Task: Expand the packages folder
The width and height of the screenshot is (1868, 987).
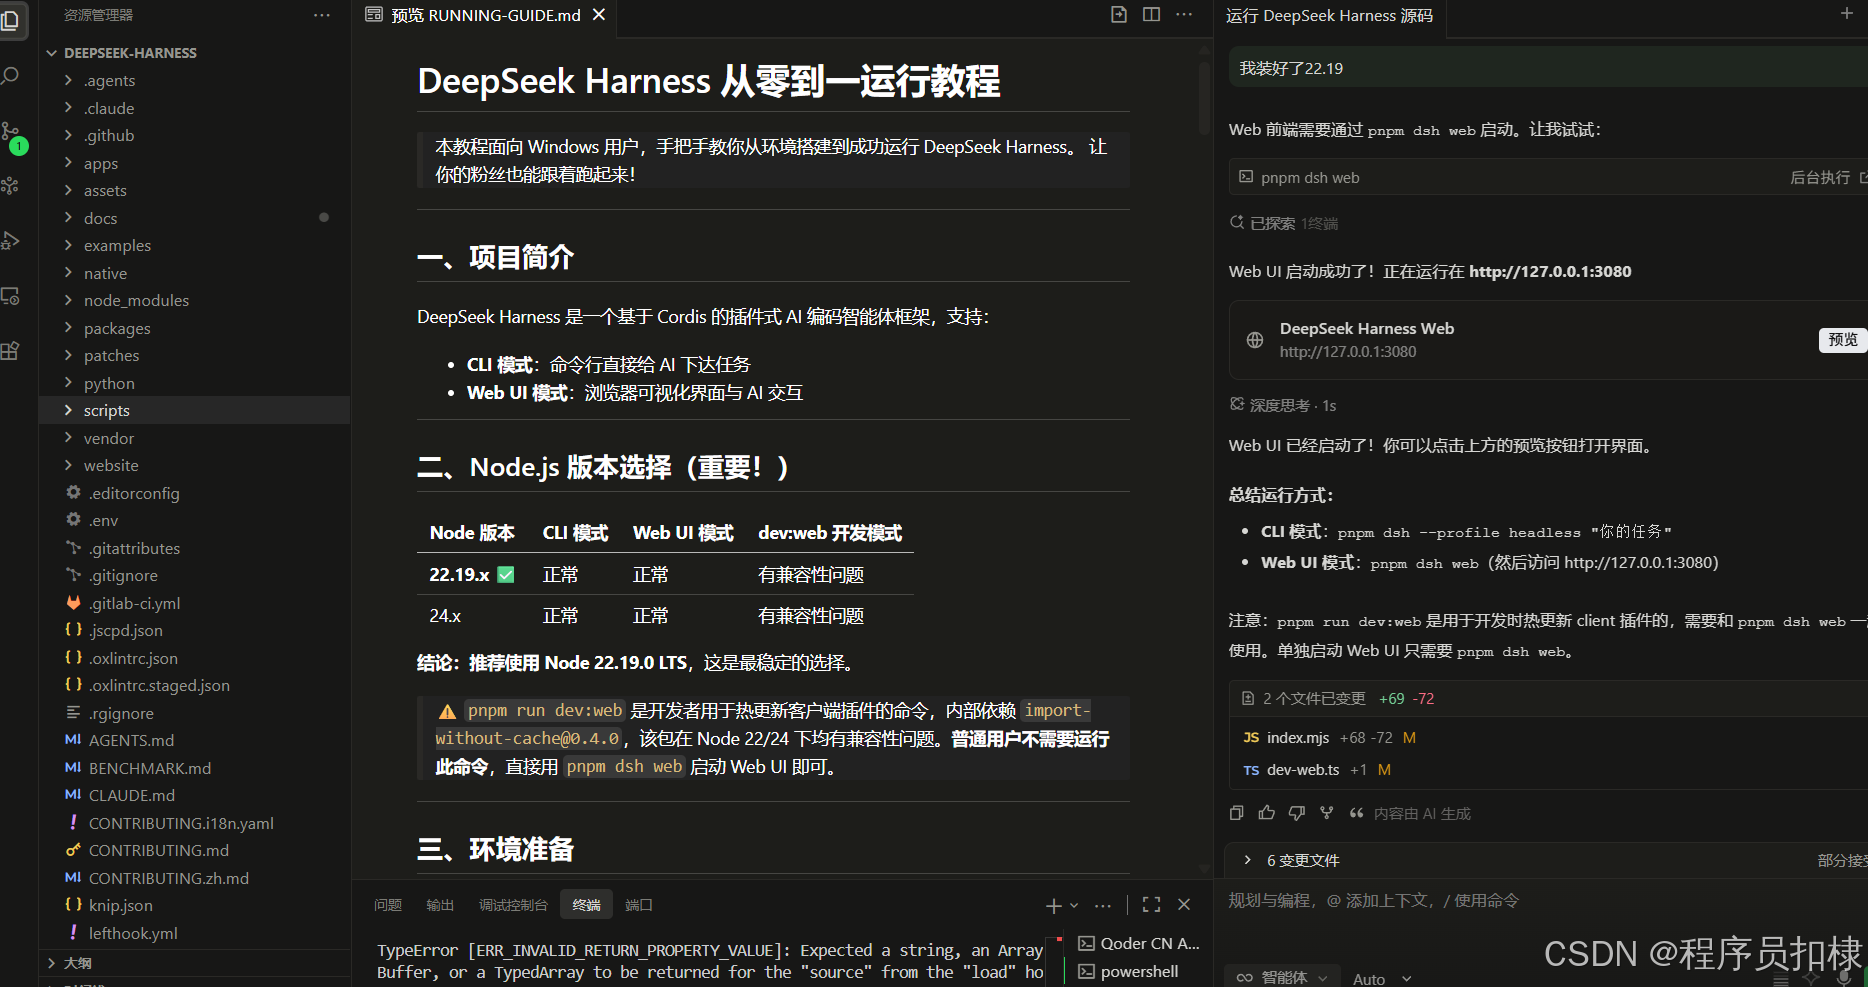Action: click(x=117, y=328)
